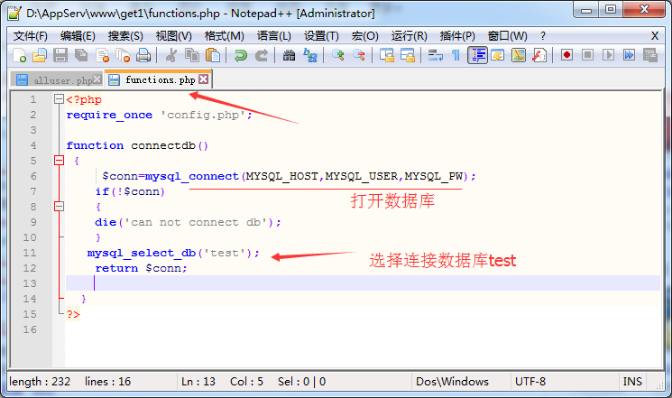Click the New file toolbar icon
Image resolution: width=672 pixels, height=398 pixels.
[19, 55]
